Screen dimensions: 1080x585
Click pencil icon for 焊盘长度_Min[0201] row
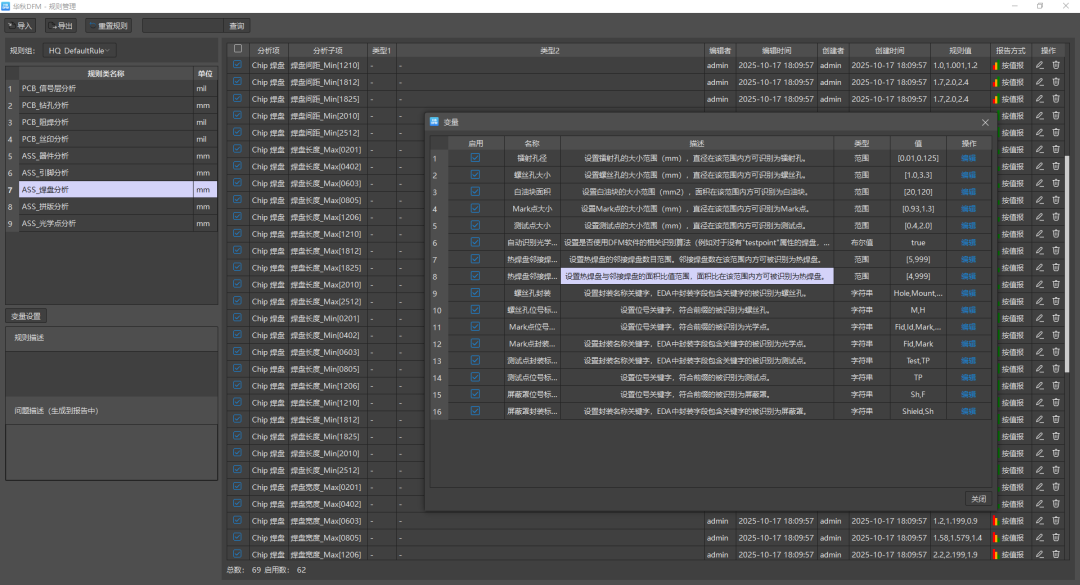[1039, 318]
